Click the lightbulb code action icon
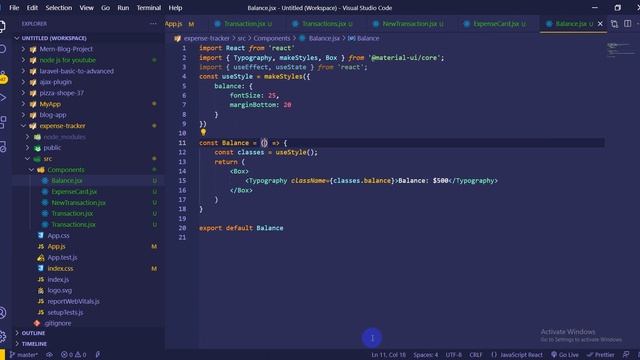640x360 pixels. tap(203, 132)
